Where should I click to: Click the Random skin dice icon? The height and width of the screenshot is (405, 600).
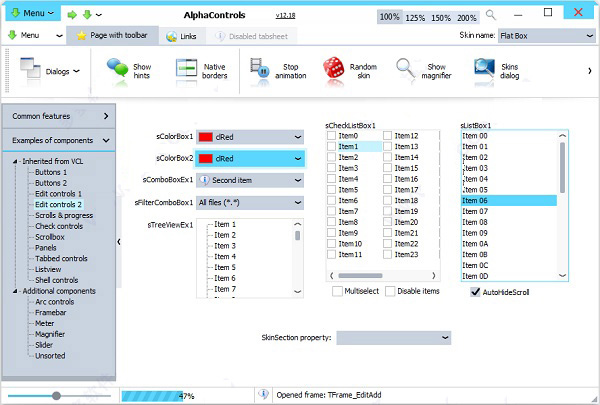(333, 67)
